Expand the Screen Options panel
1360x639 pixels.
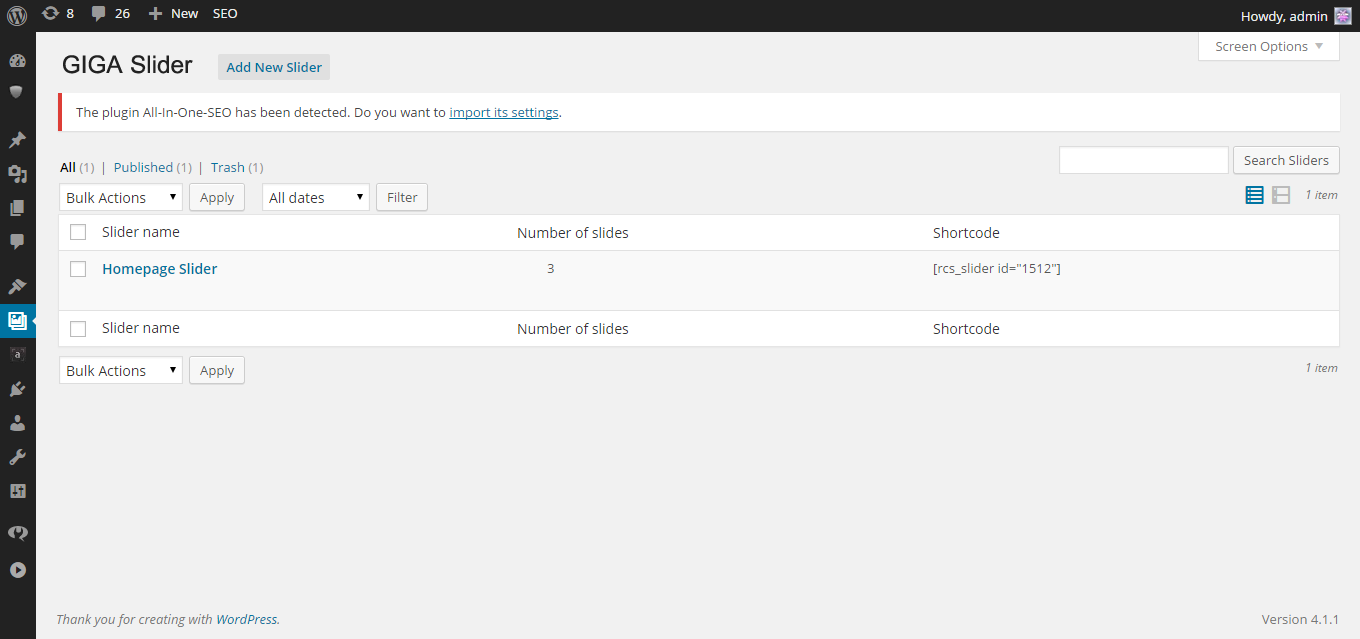coord(1268,46)
